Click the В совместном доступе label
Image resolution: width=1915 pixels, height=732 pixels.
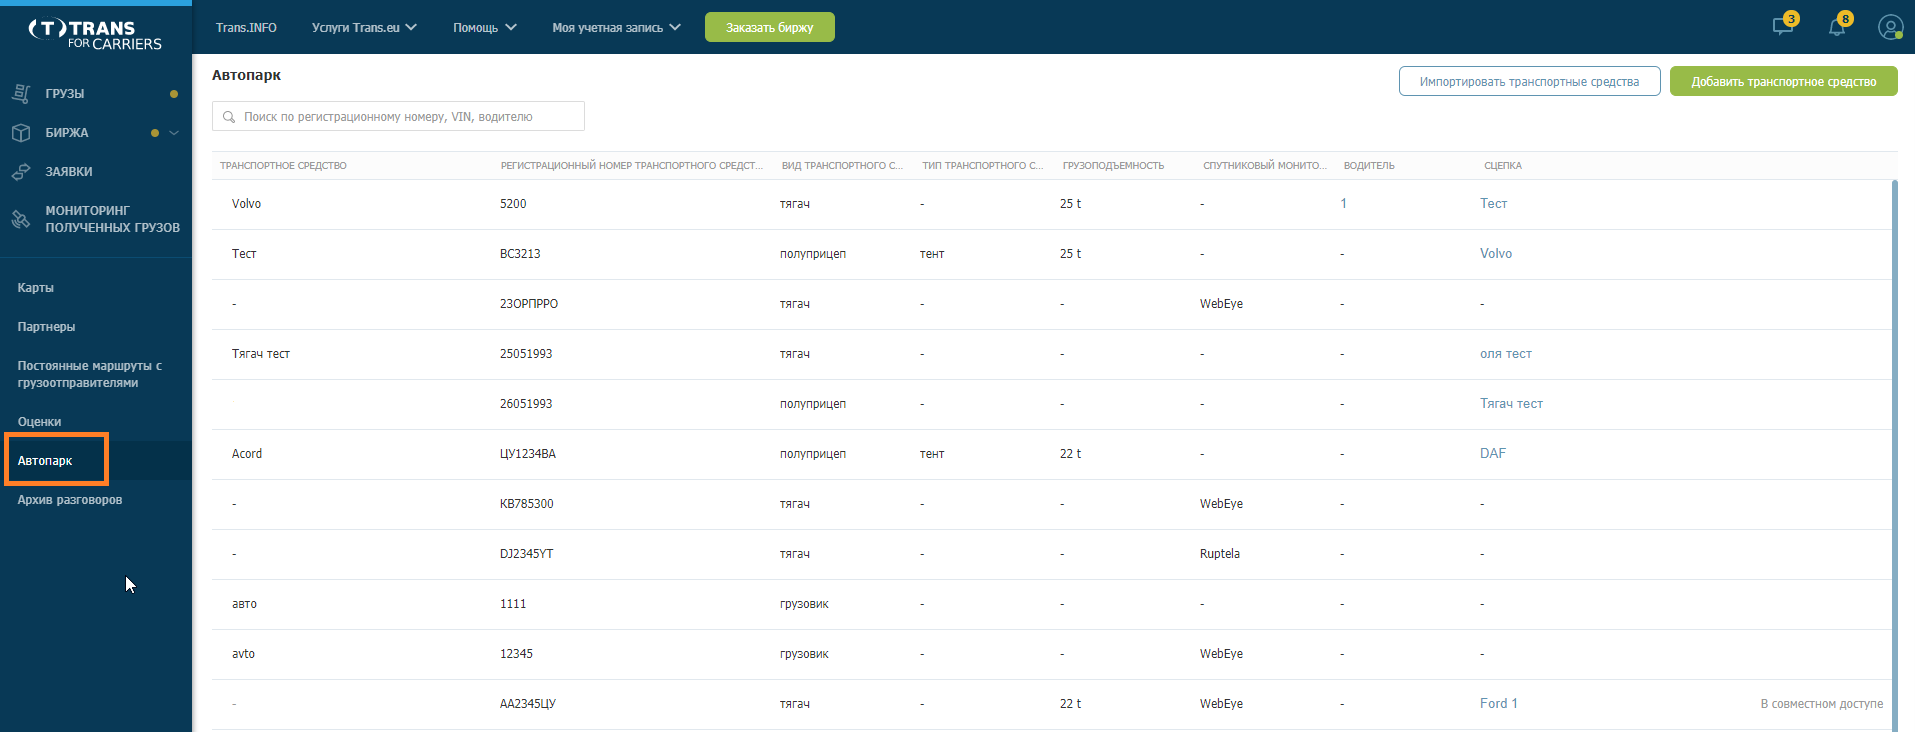click(1821, 704)
